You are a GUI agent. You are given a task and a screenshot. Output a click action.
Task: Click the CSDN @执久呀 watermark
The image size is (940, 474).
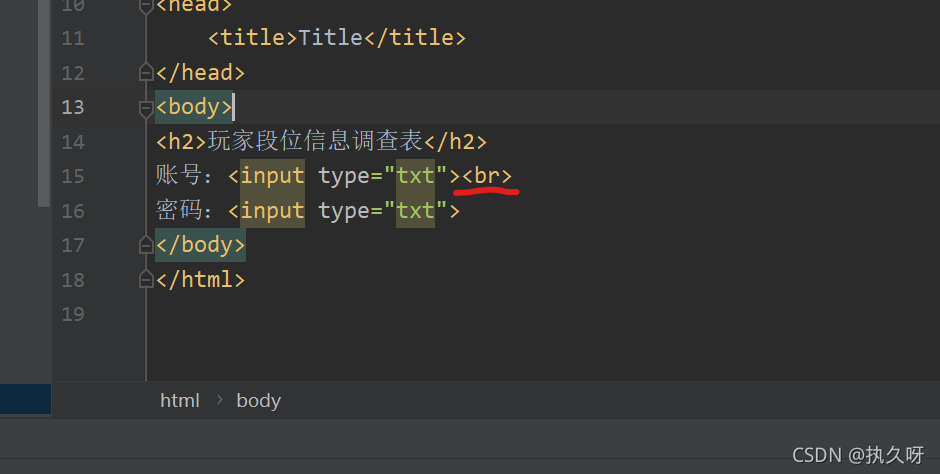858,455
